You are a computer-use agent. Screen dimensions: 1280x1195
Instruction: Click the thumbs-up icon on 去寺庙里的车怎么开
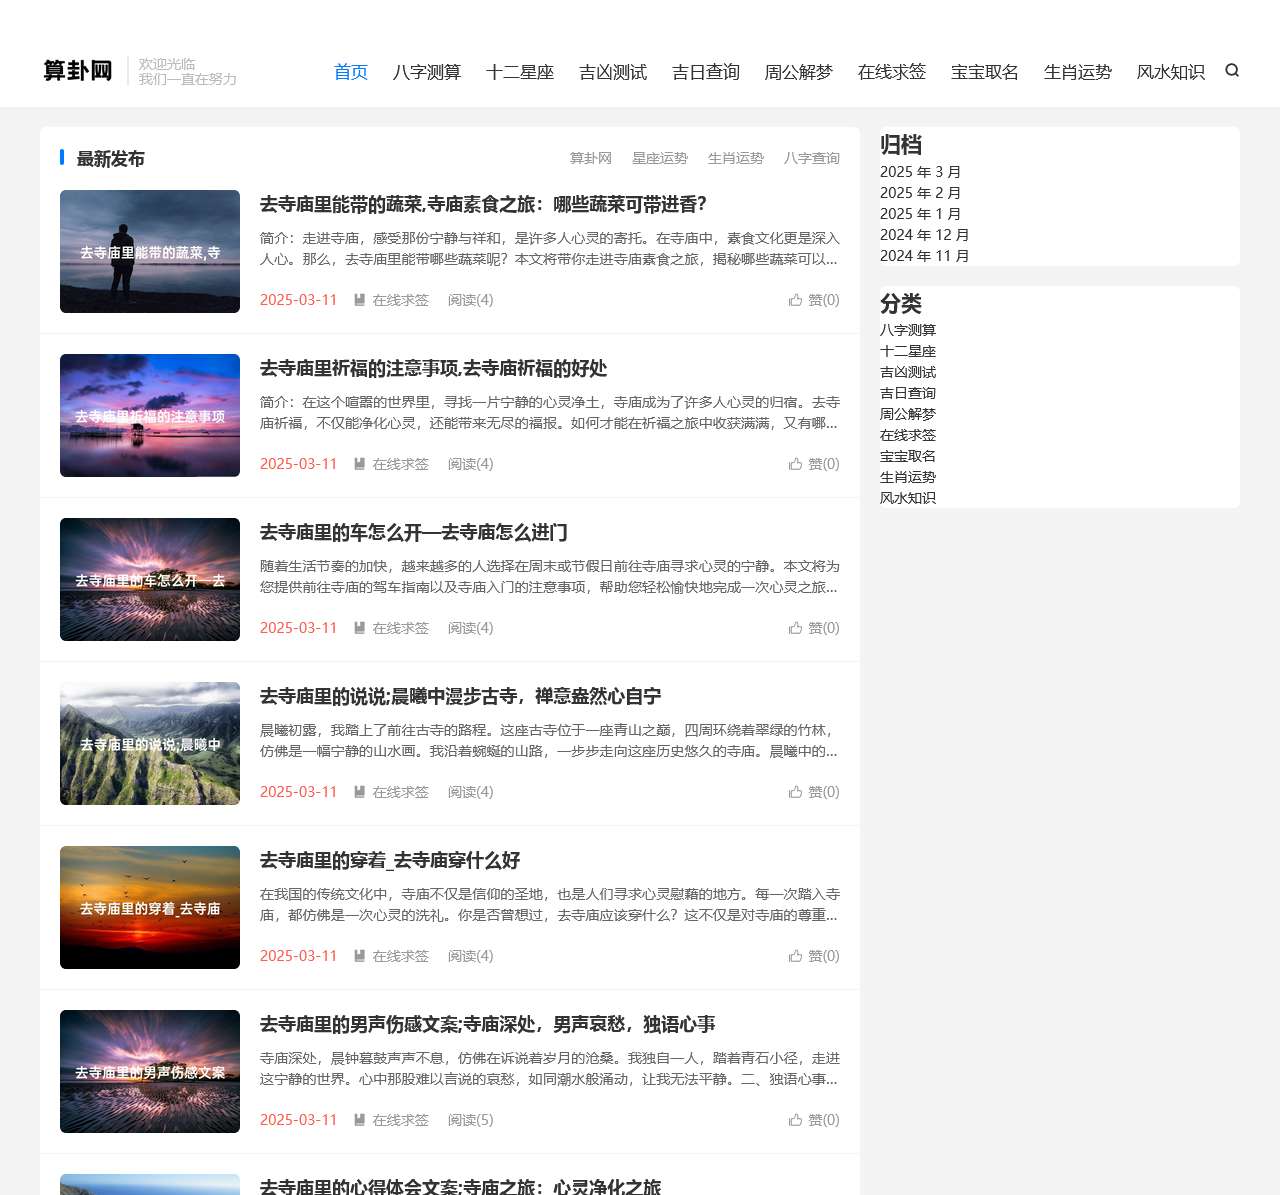(796, 628)
